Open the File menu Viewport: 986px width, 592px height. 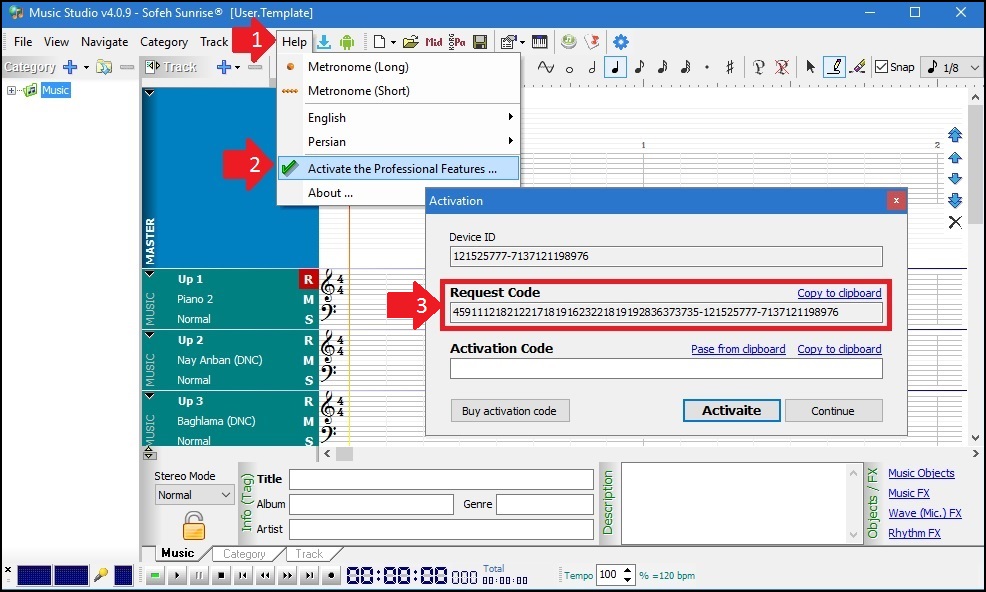(x=23, y=42)
